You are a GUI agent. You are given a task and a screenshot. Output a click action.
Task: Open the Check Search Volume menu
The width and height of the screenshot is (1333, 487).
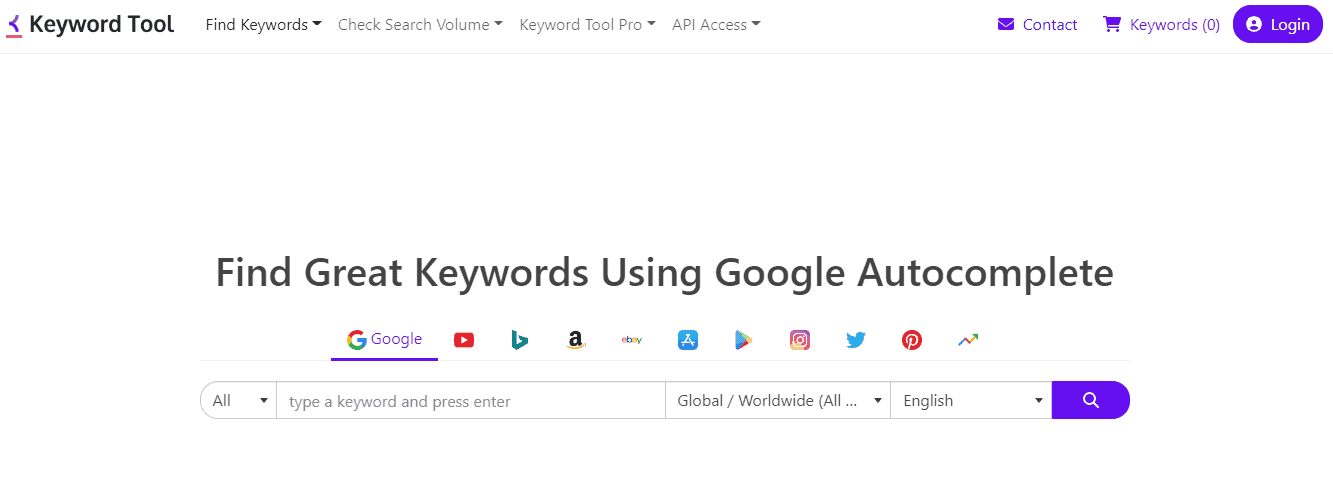pyautogui.click(x=420, y=25)
